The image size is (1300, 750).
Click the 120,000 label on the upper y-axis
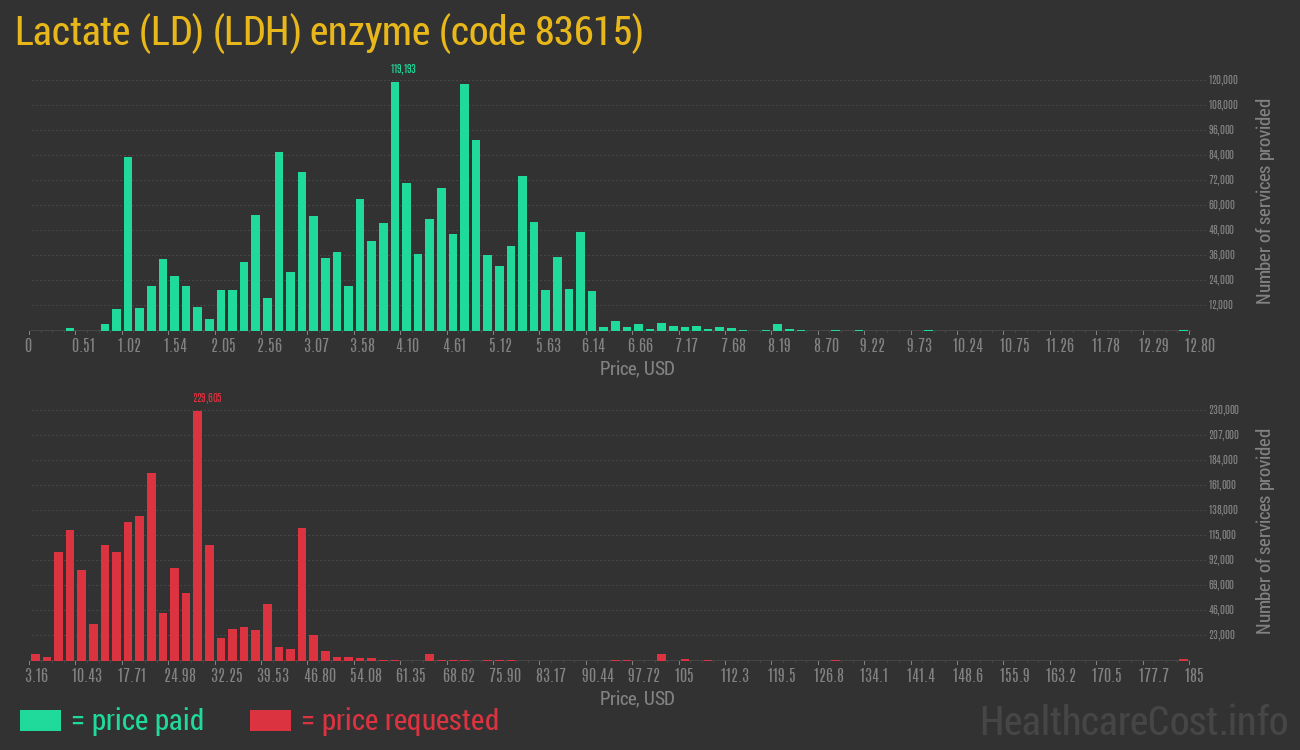point(1224,80)
